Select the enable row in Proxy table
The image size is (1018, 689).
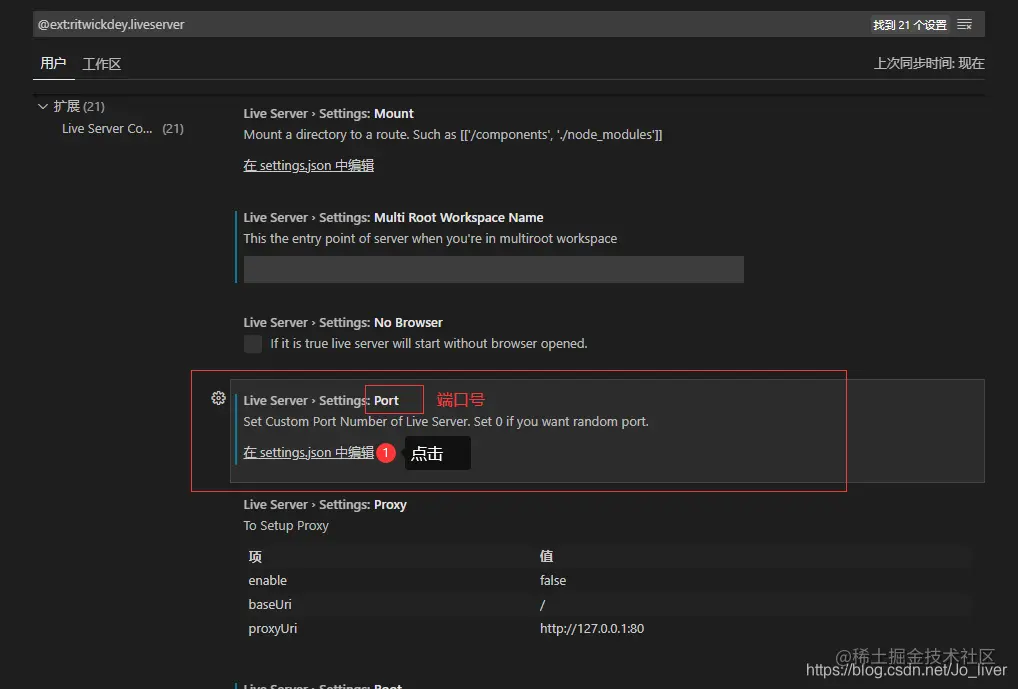pos(608,581)
